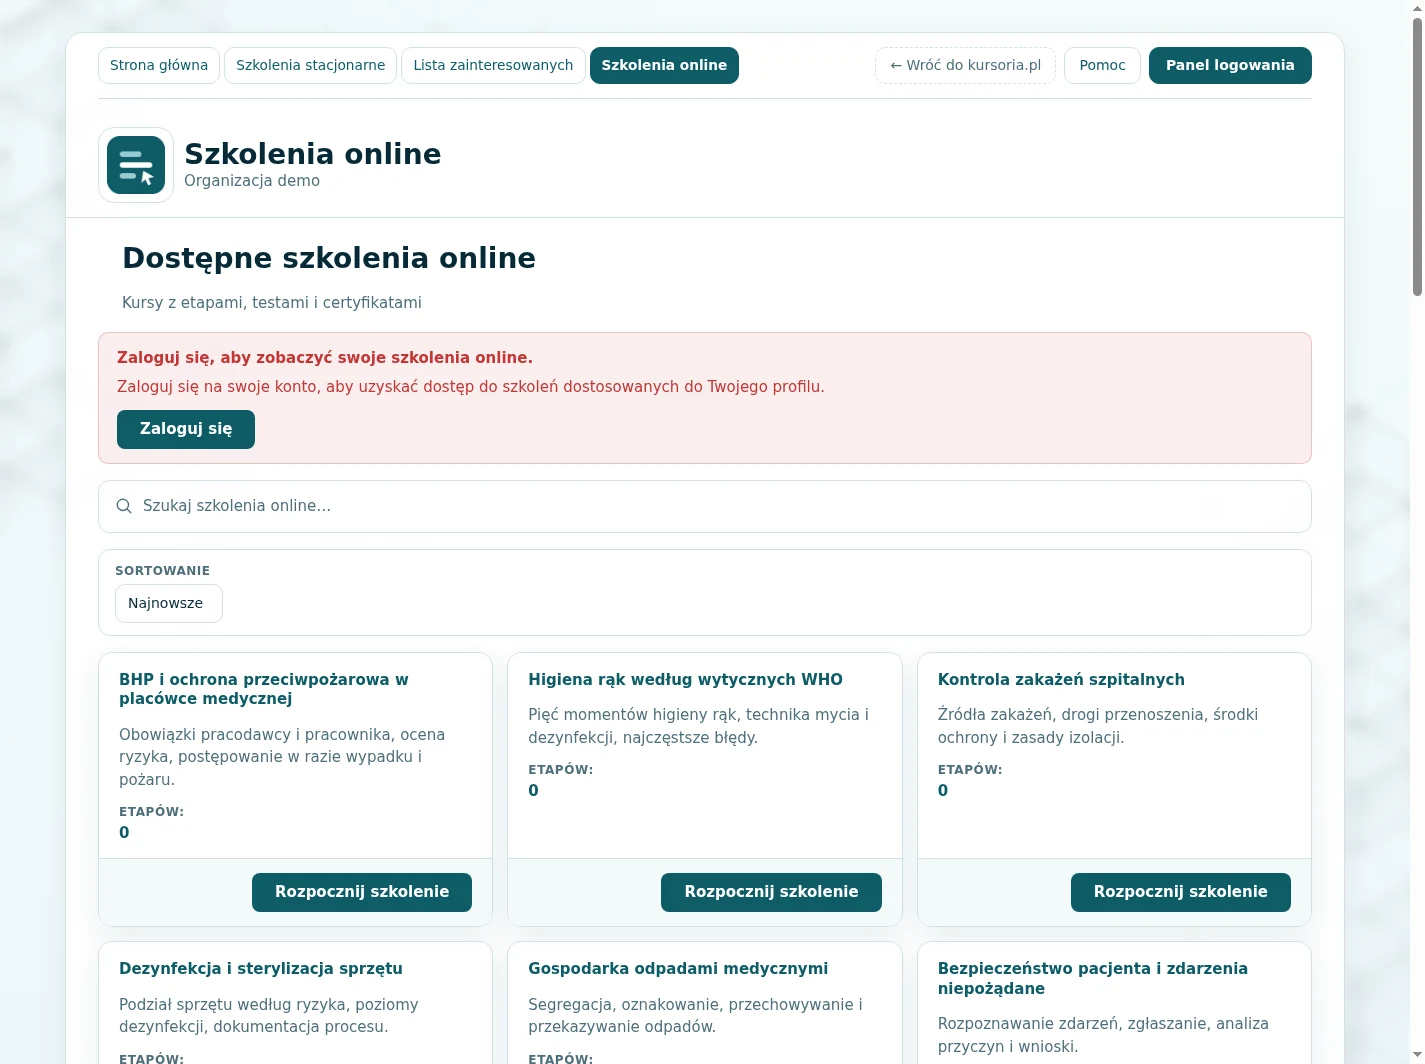The width and height of the screenshot is (1425, 1064).
Task: Open the Najnowsze sorting dropdown
Action: 169,603
